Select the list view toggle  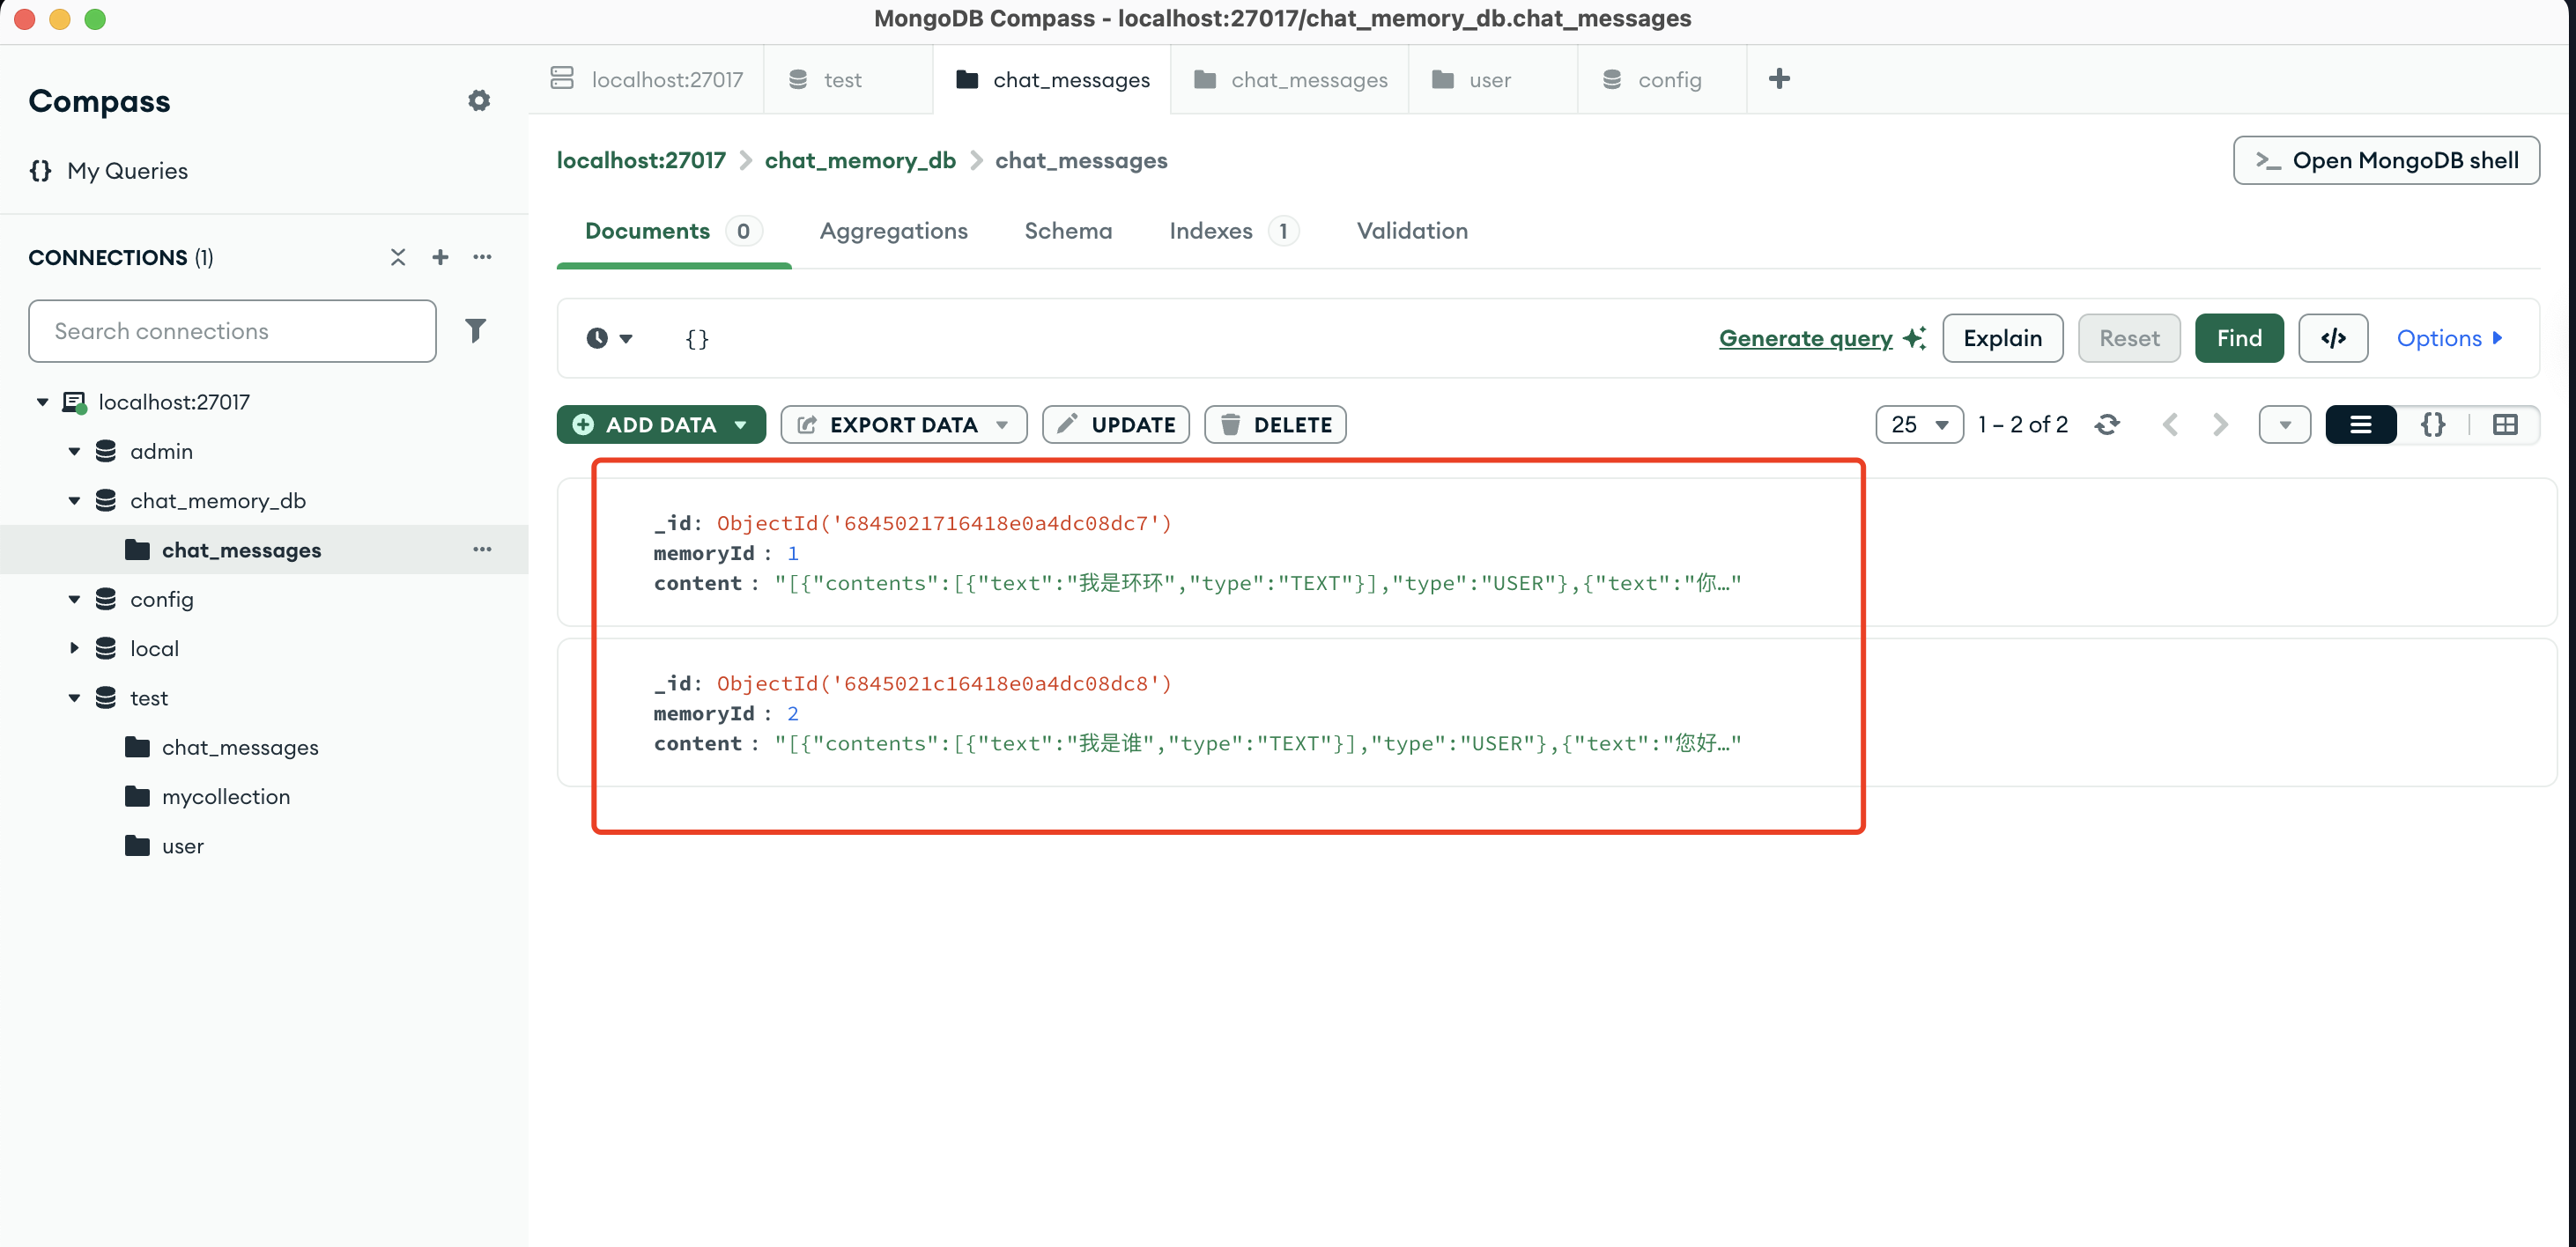coord(2360,424)
